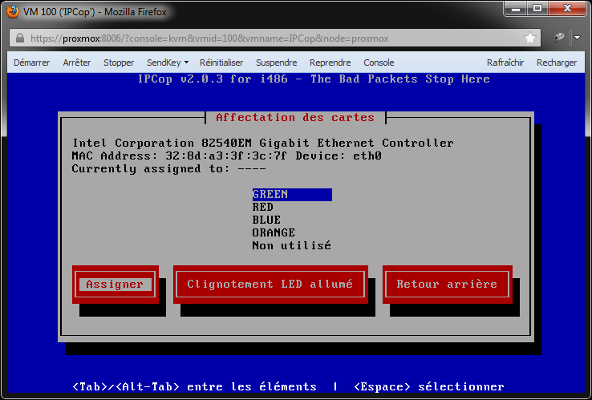Click the 'Clignotement LED allumé' button
The height and width of the screenshot is (400, 592).
[270, 284]
